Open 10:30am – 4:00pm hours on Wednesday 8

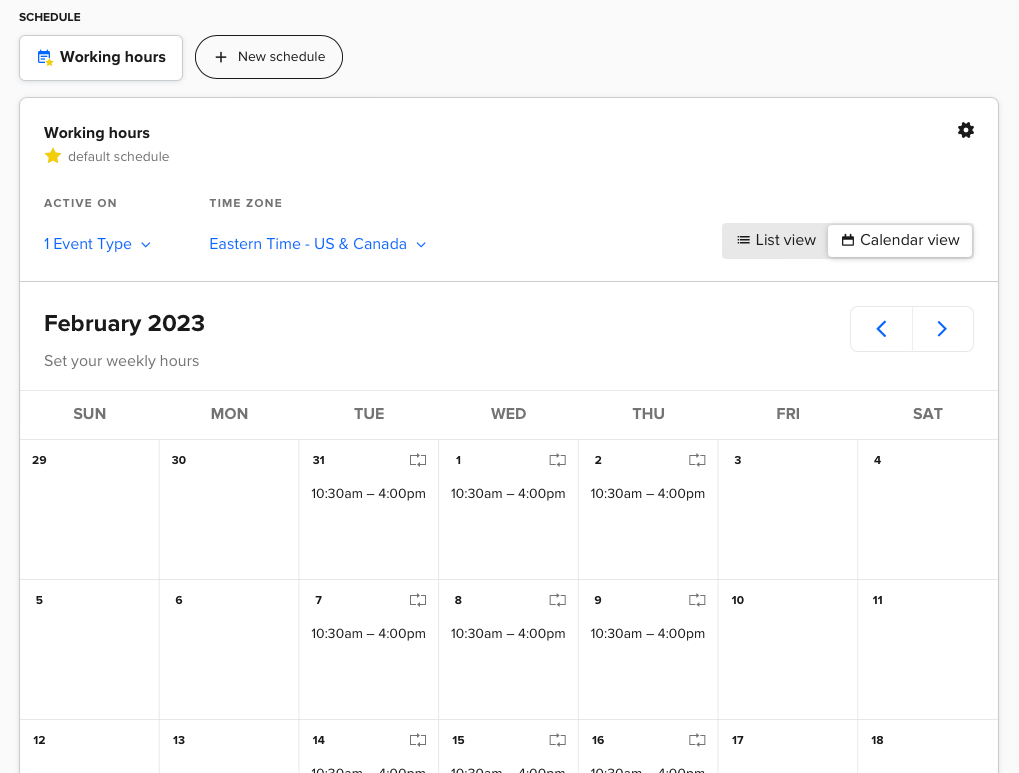(508, 633)
